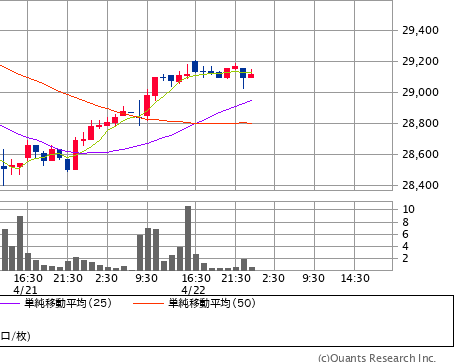
Task: Click the 単純移動平均(50) legend entry
Action: point(212,303)
